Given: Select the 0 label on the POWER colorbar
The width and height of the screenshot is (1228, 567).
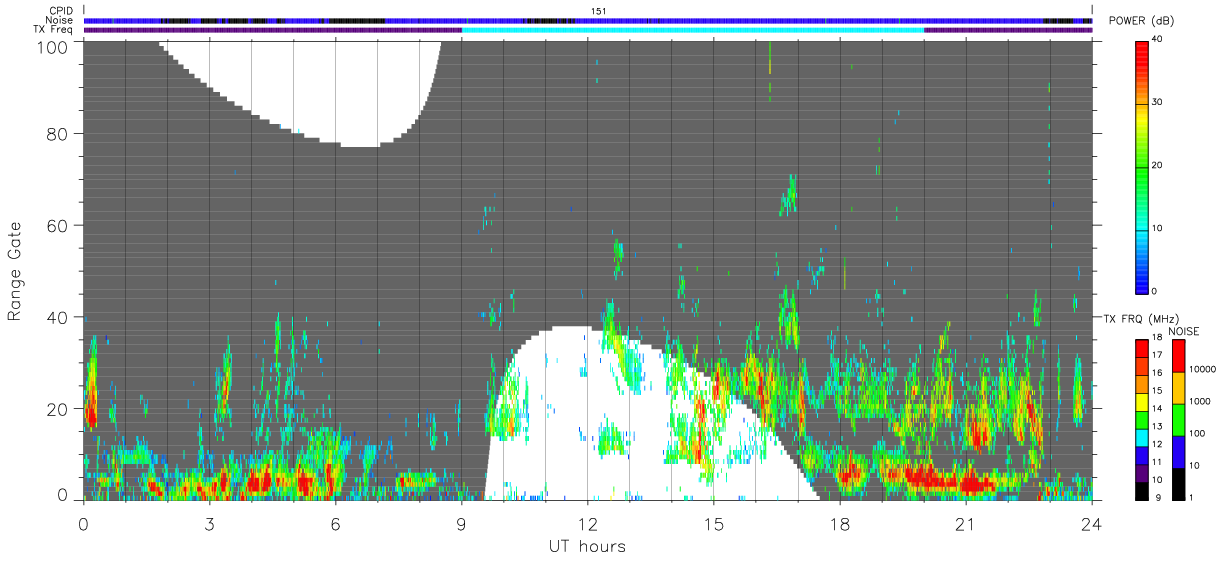Looking at the screenshot, I should pyautogui.click(x=1155, y=291).
